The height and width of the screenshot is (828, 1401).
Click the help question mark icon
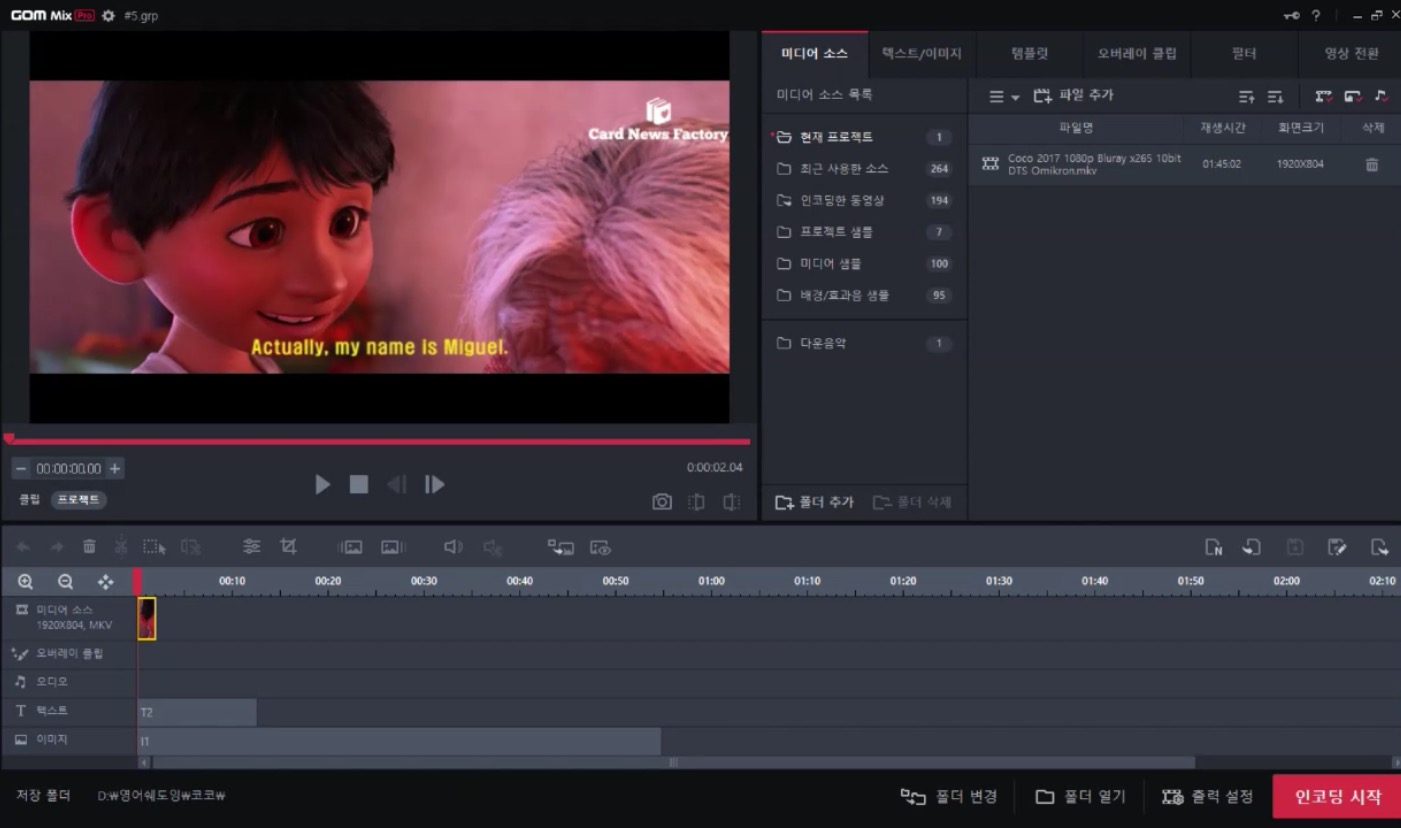tap(1316, 15)
